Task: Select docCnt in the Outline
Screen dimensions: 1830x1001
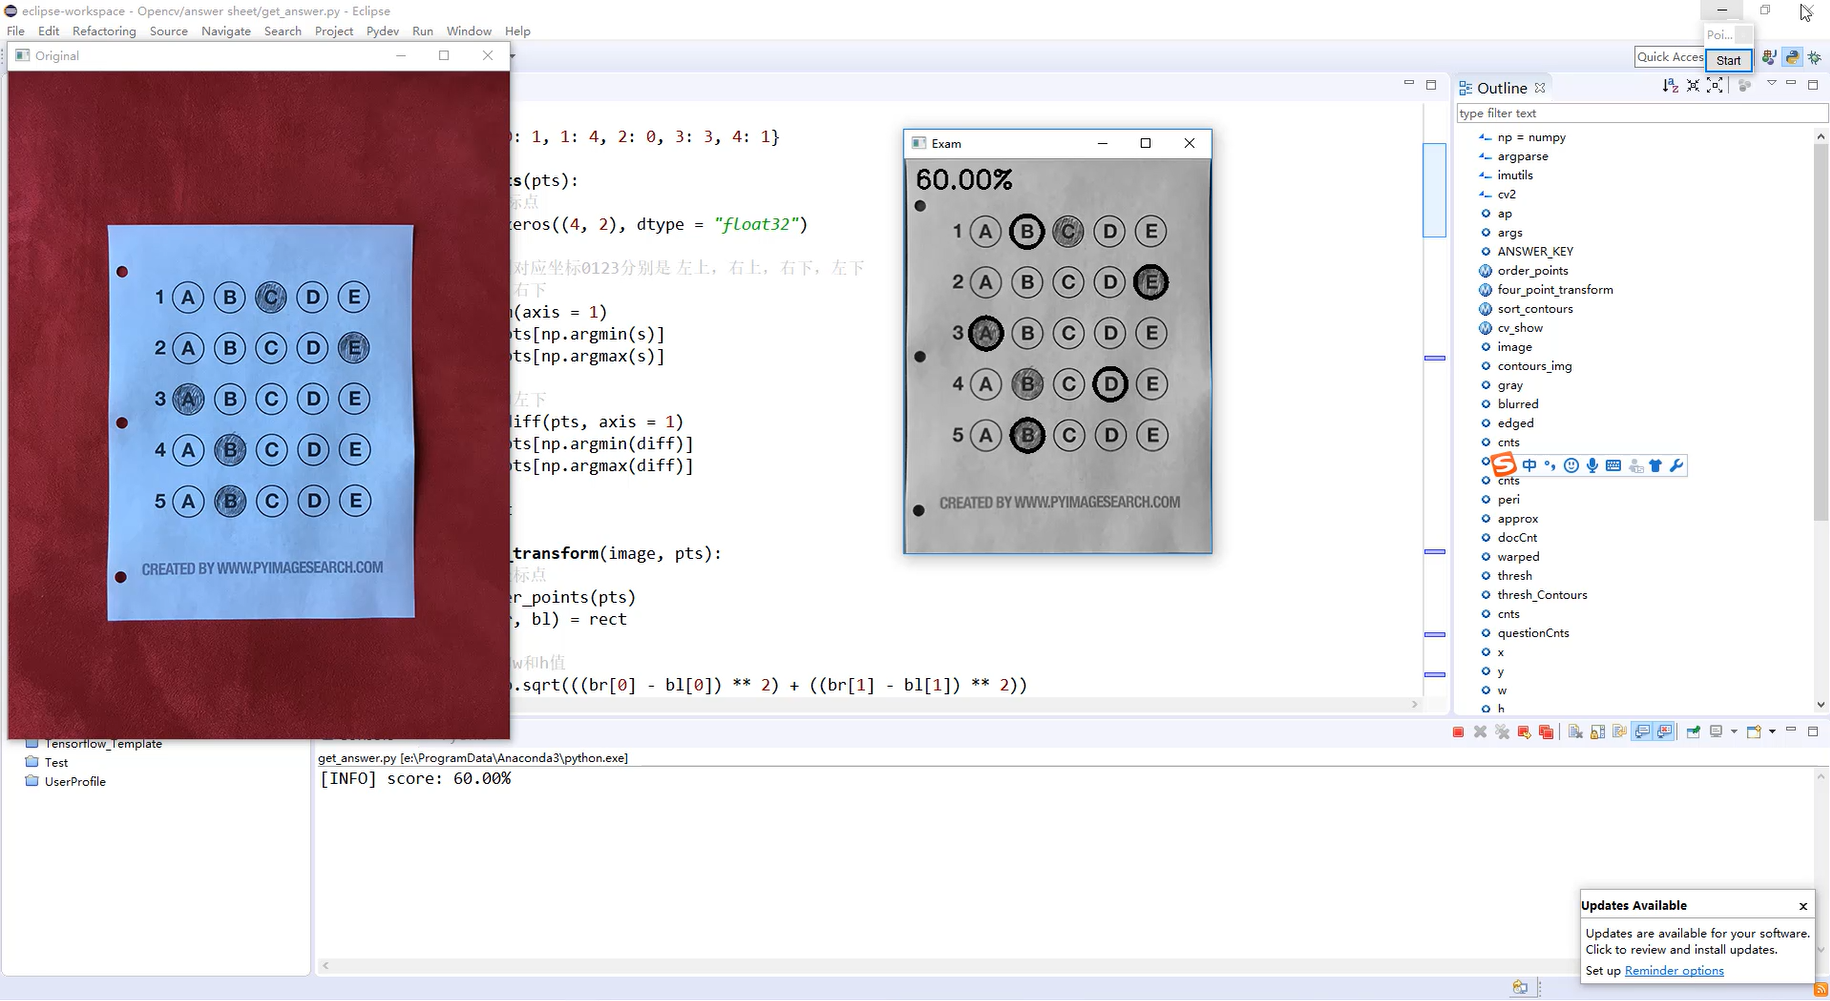Action: (1517, 537)
